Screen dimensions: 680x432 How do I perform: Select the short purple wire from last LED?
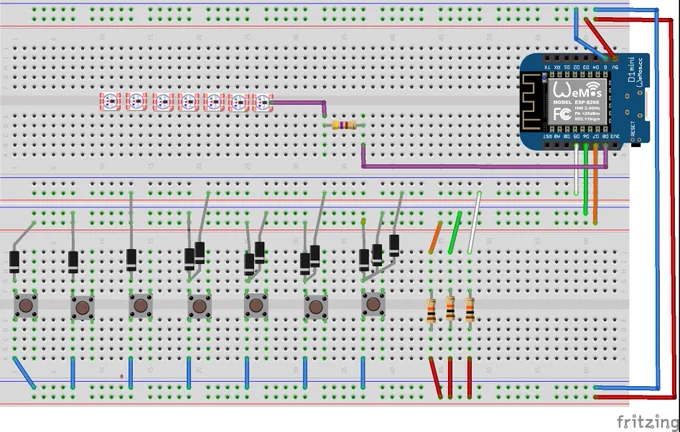(x=299, y=103)
